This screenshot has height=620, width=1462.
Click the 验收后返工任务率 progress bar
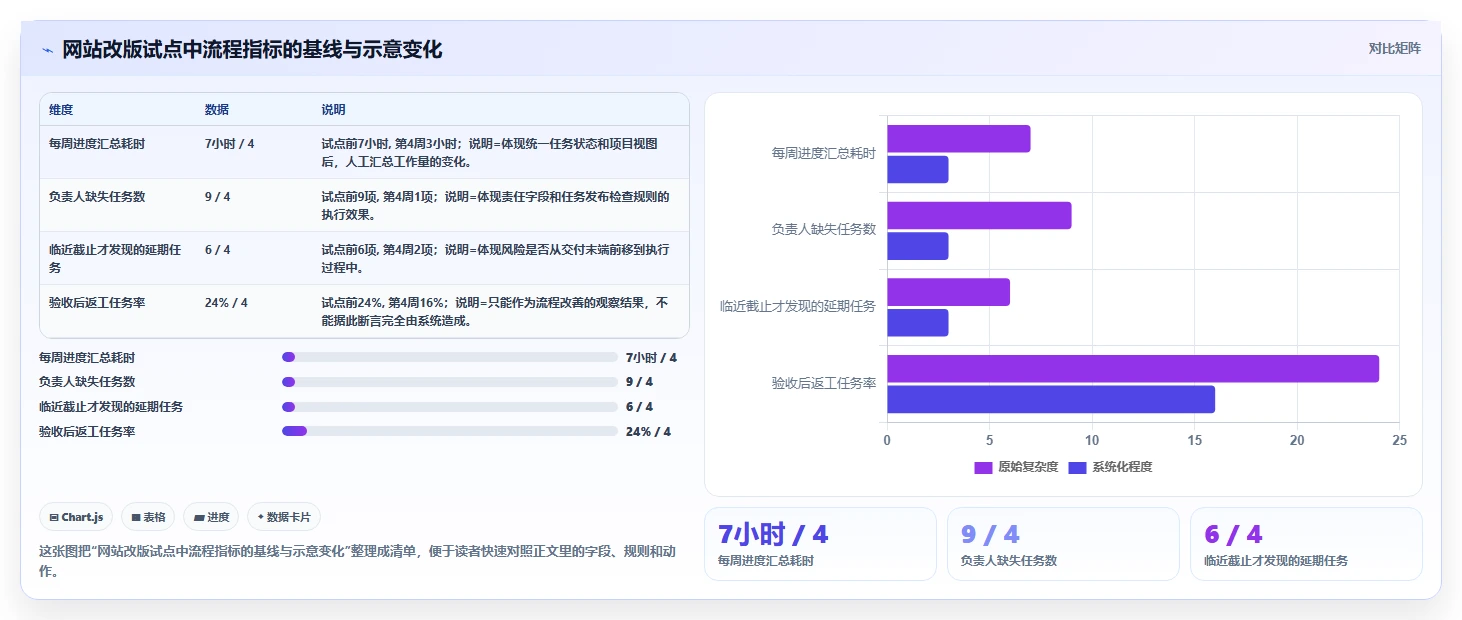pos(450,431)
